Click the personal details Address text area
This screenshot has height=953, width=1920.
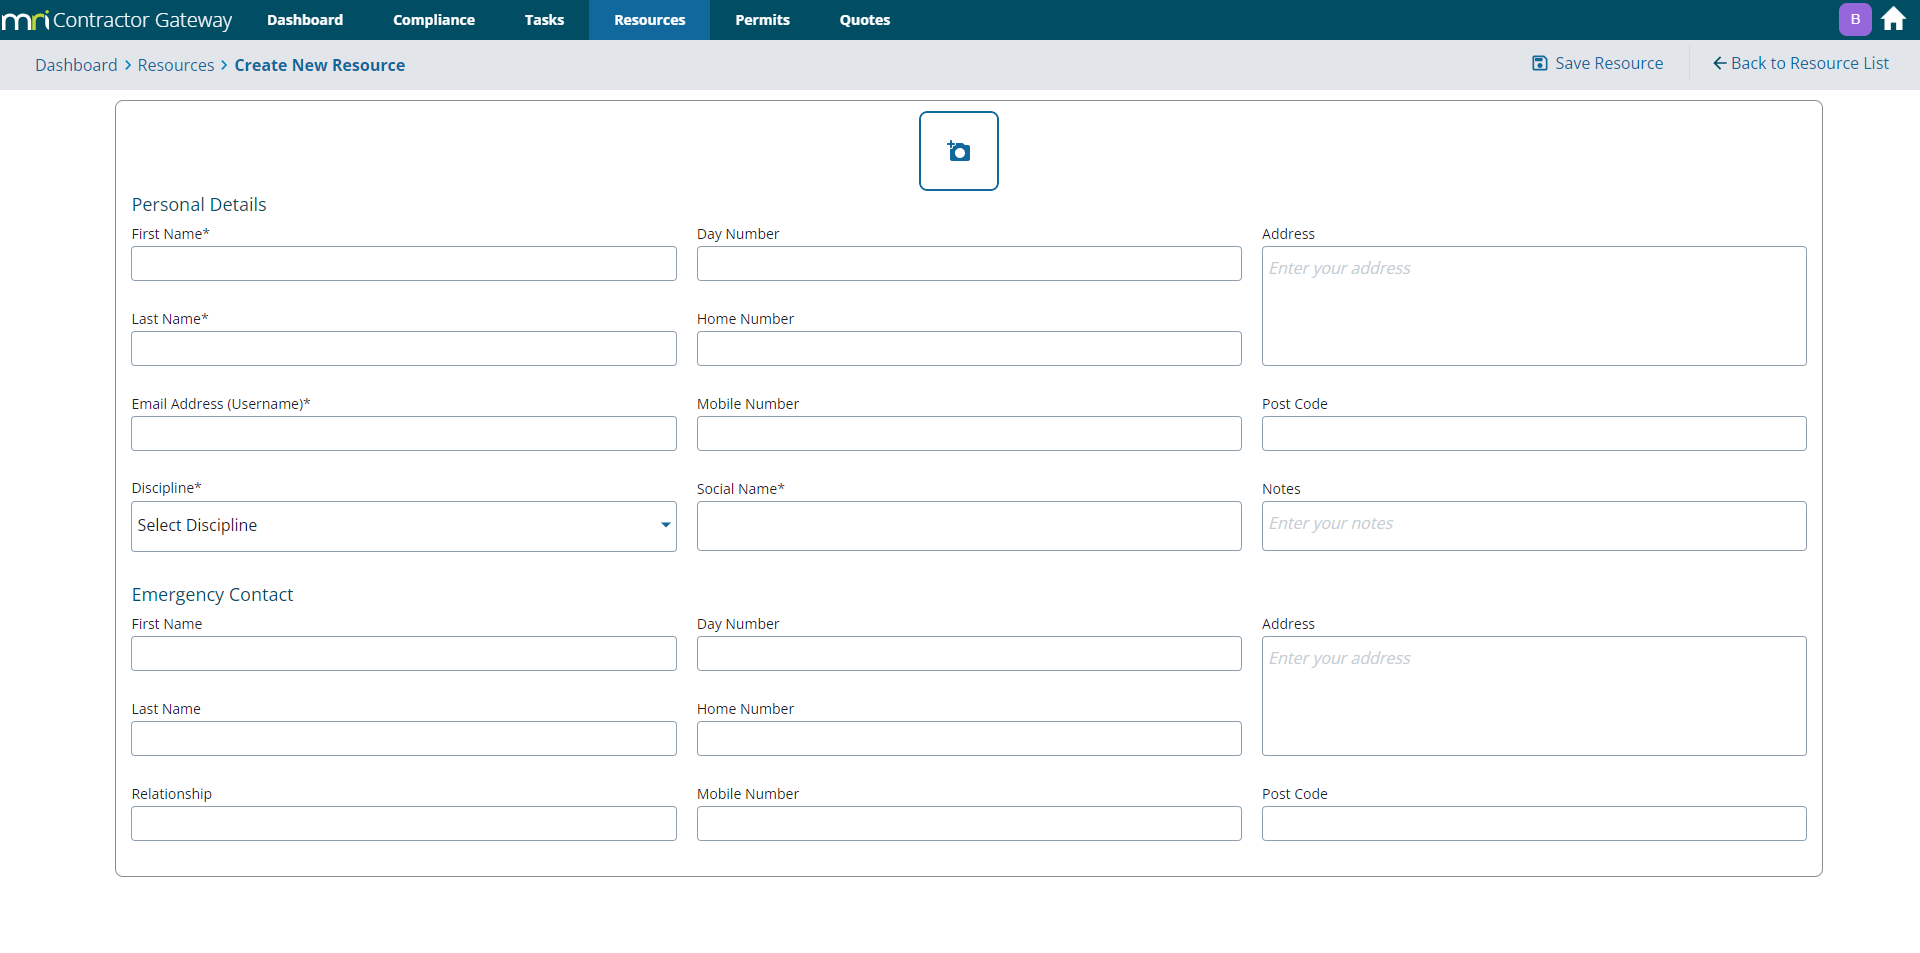click(x=1533, y=306)
